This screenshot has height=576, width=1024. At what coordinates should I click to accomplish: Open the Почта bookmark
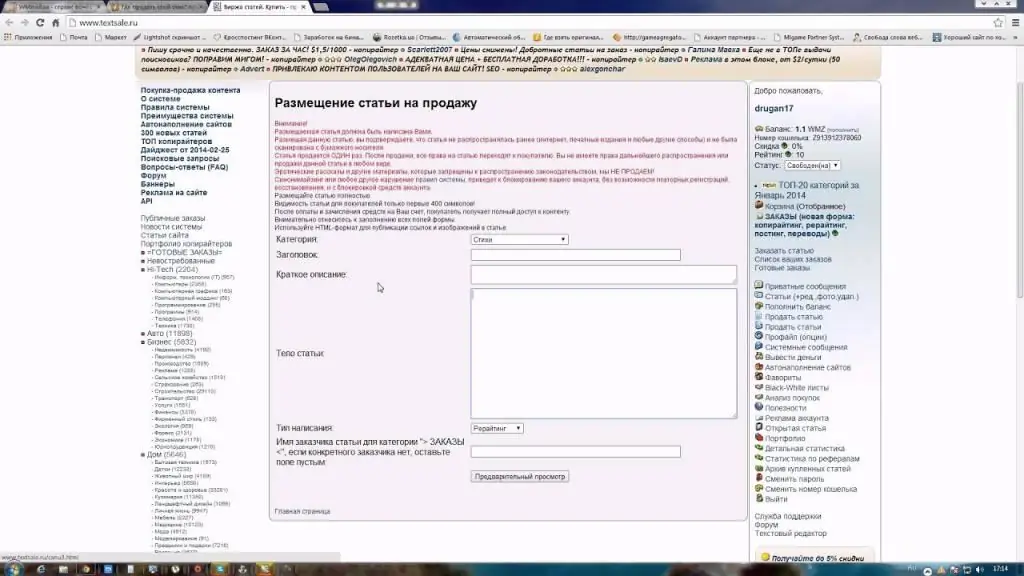[73, 37]
